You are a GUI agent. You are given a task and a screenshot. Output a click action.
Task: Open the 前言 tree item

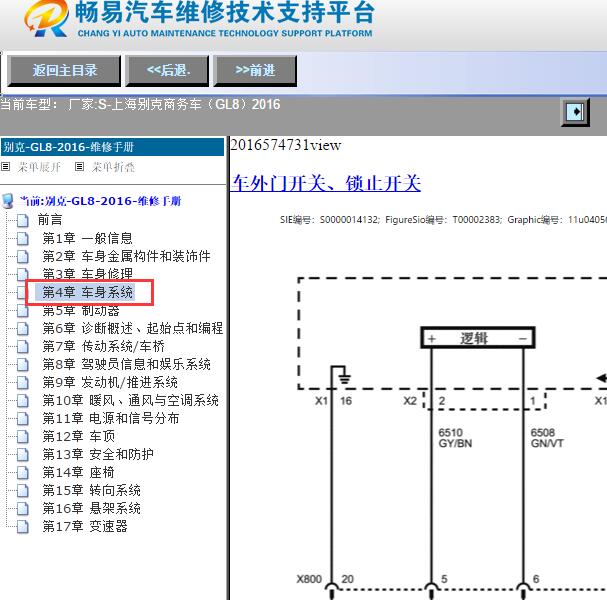(50, 220)
